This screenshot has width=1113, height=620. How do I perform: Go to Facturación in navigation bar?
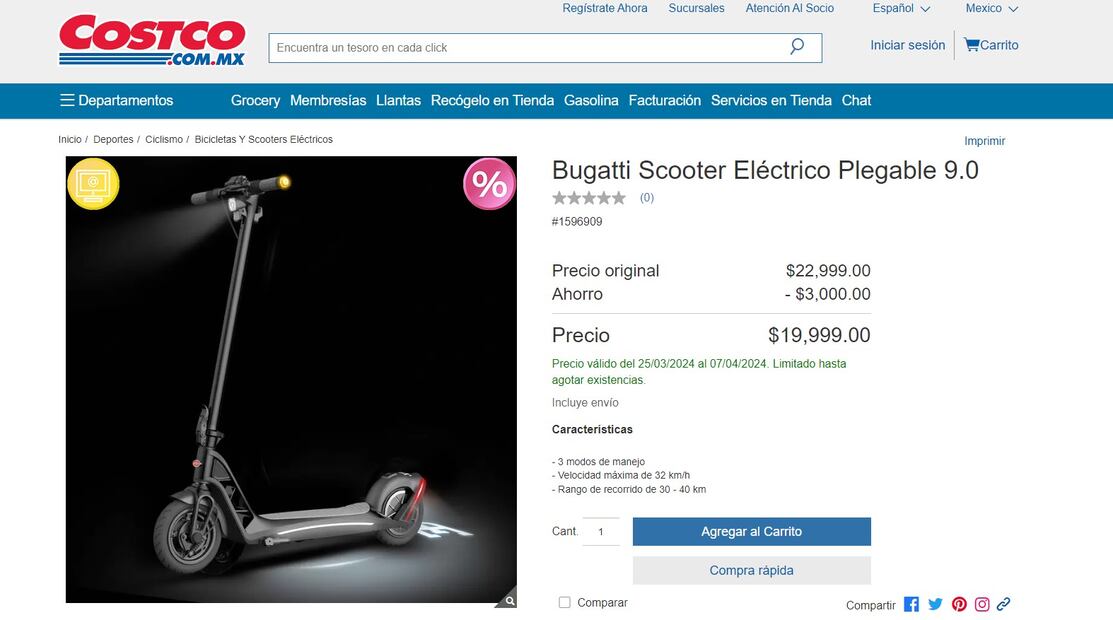(664, 100)
